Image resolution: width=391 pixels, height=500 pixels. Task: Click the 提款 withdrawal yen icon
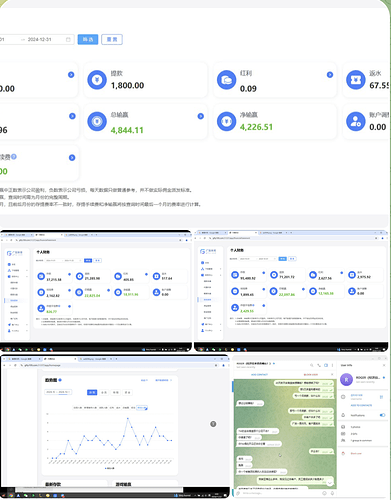[97, 80]
